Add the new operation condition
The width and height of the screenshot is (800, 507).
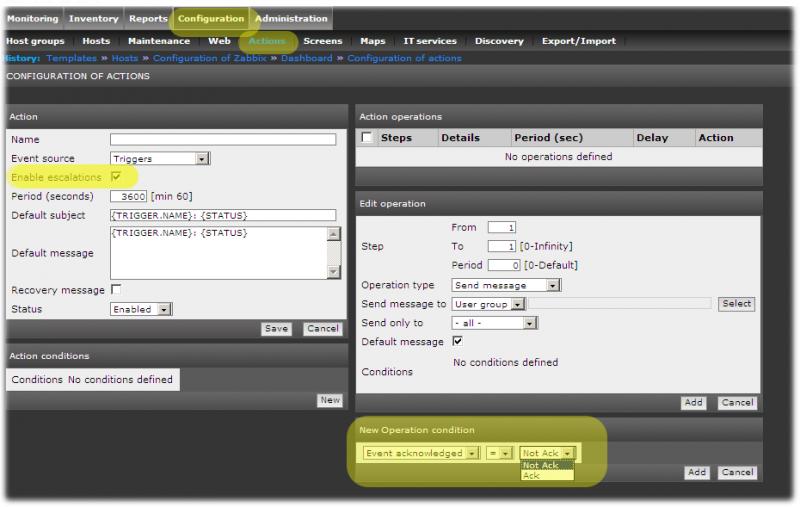pos(696,472)
